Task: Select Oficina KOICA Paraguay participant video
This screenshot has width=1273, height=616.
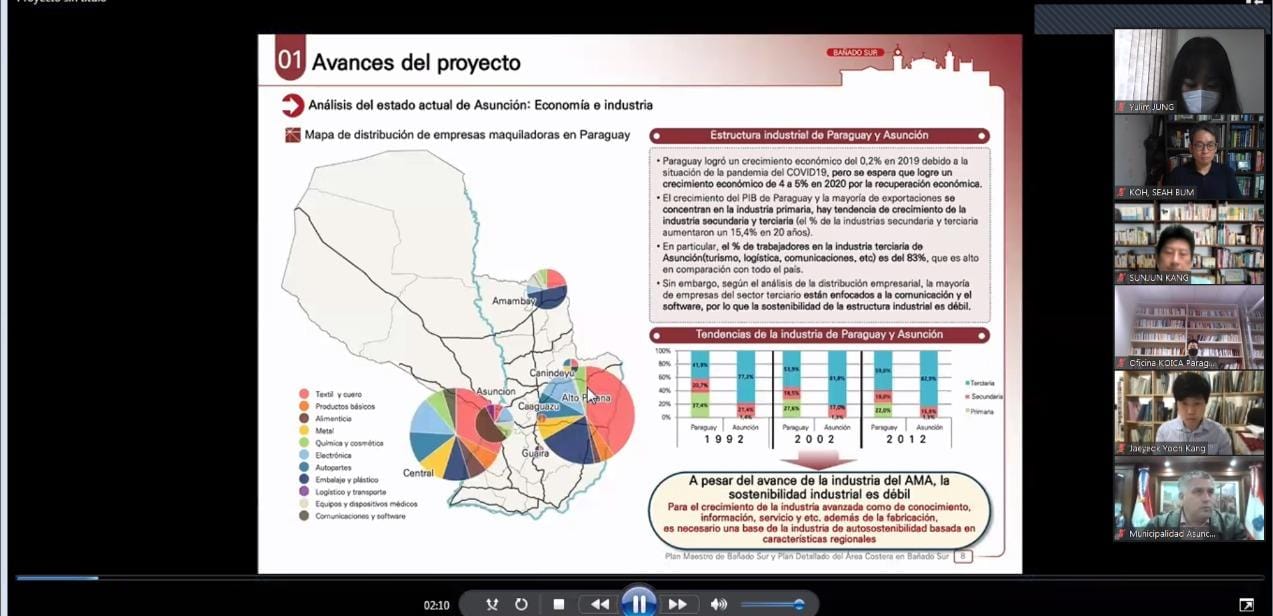Action: [1189, 328]
